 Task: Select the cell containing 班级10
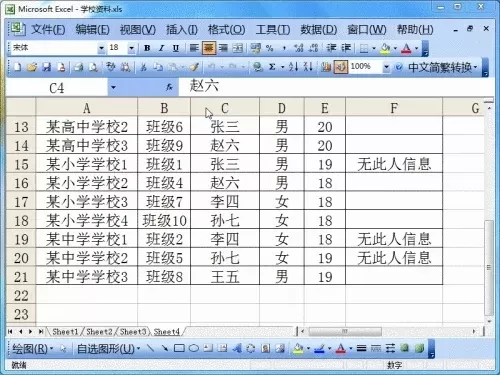pyautogui.click(x=164, y=221)
